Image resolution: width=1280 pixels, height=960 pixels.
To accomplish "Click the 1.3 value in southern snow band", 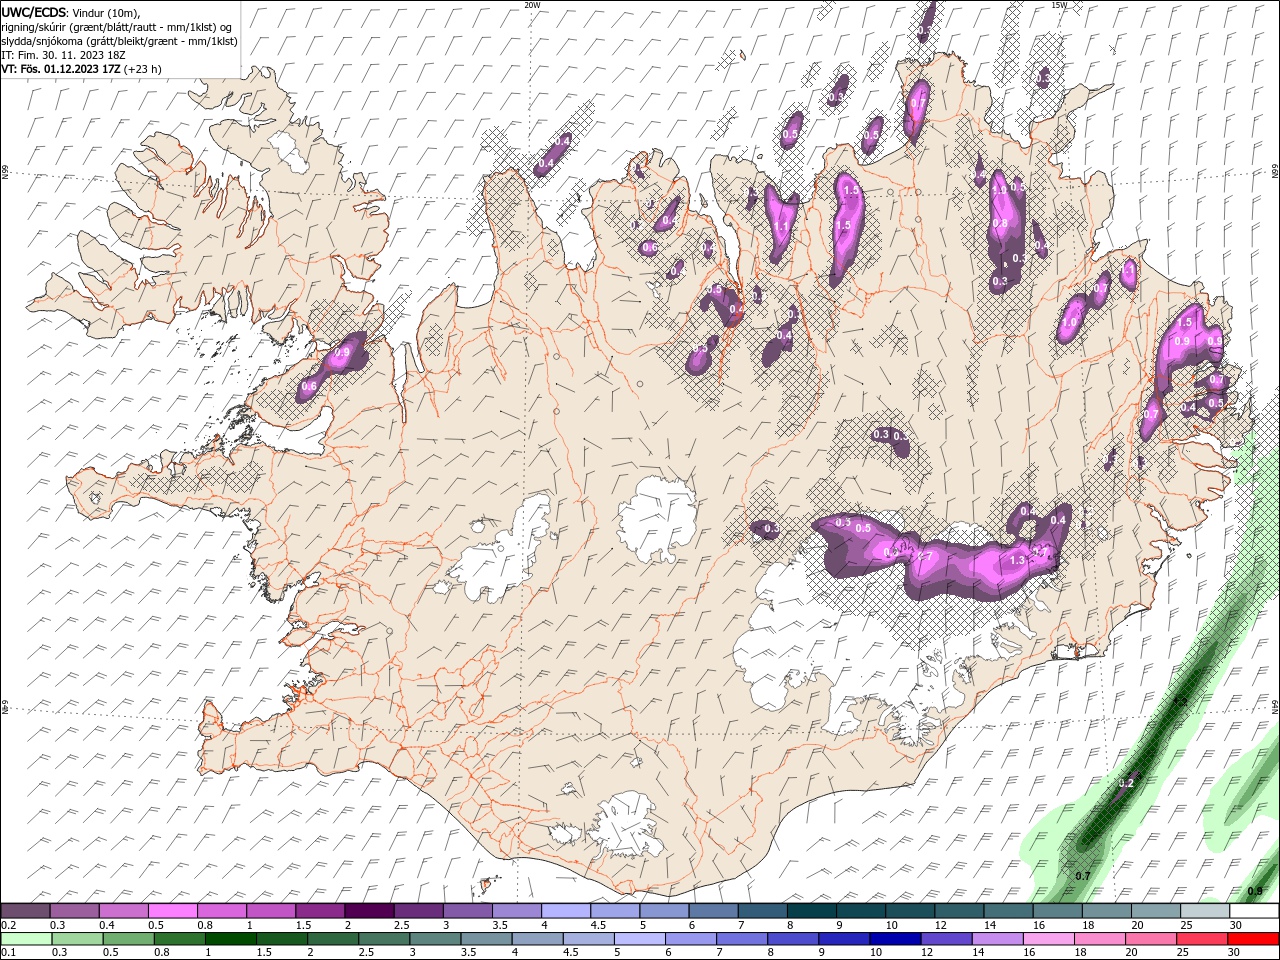I will click(x=1018, y=561).
